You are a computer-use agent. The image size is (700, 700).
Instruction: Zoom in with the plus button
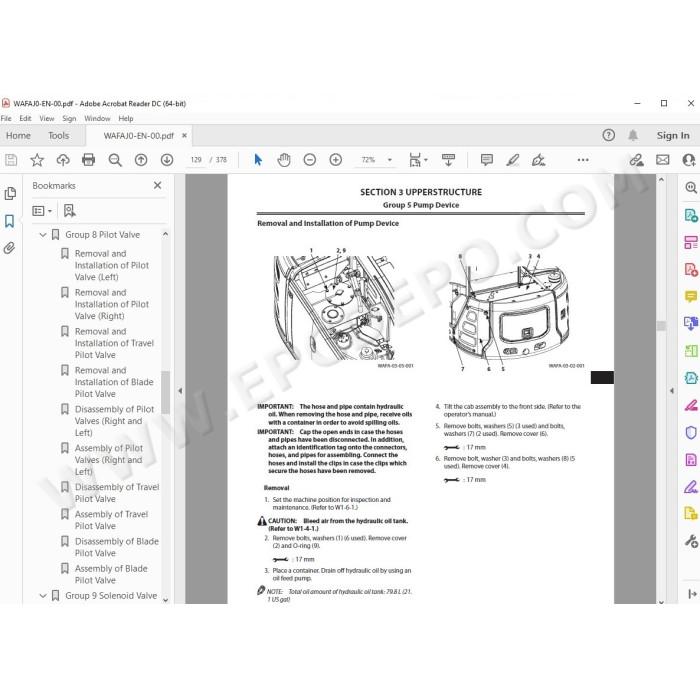(335, 160)
